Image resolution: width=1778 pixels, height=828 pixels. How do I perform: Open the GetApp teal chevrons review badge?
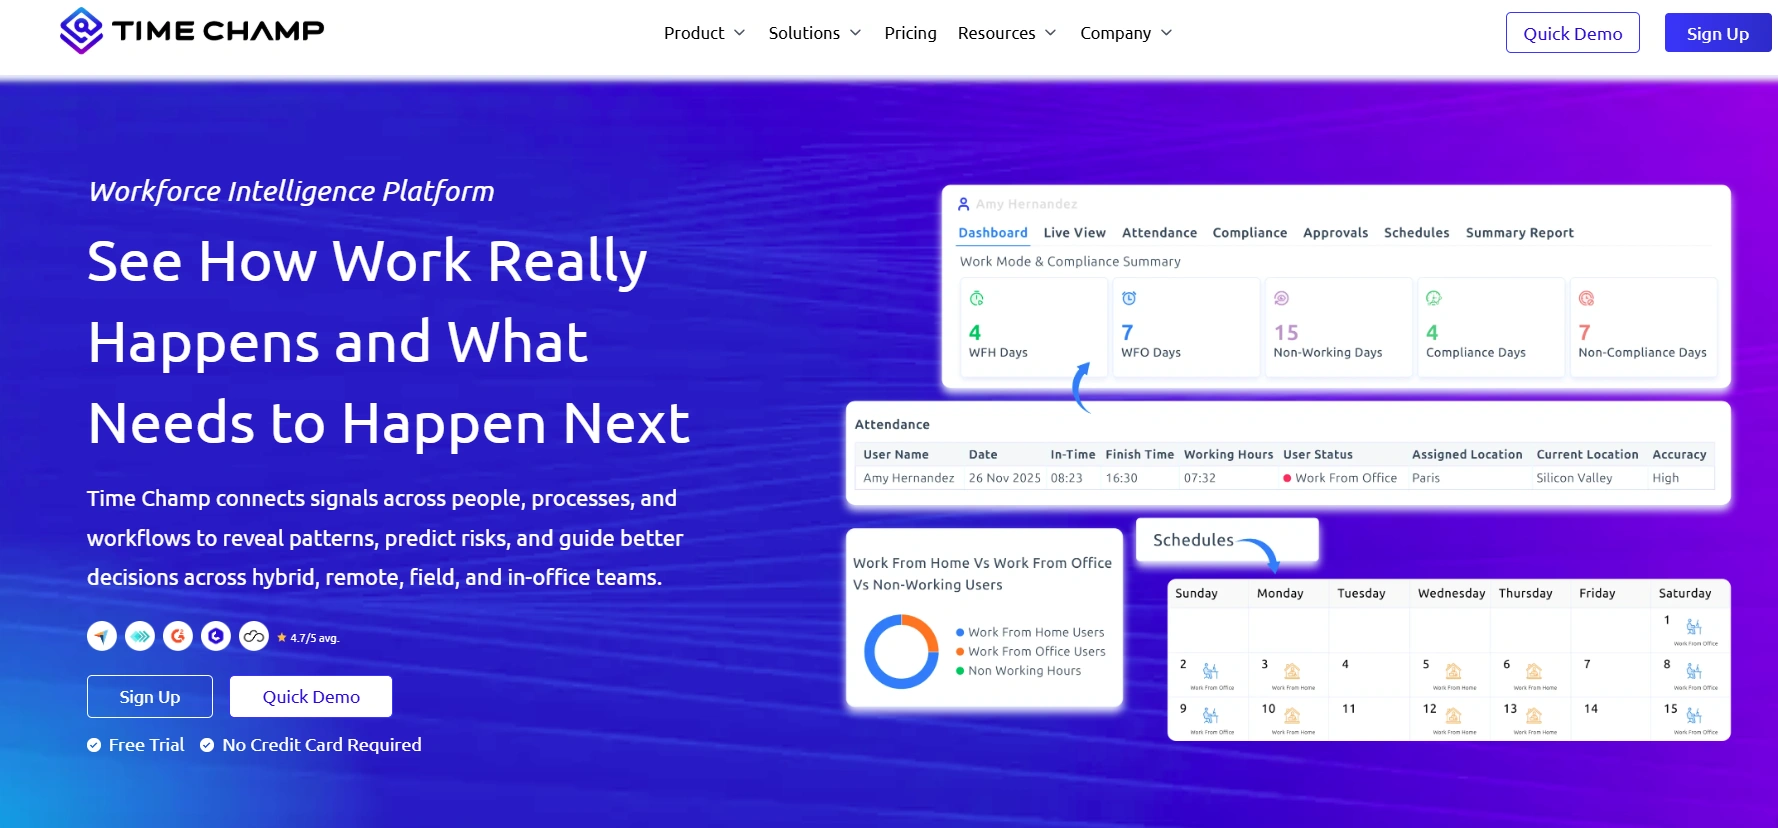click(x=140, y=636)
